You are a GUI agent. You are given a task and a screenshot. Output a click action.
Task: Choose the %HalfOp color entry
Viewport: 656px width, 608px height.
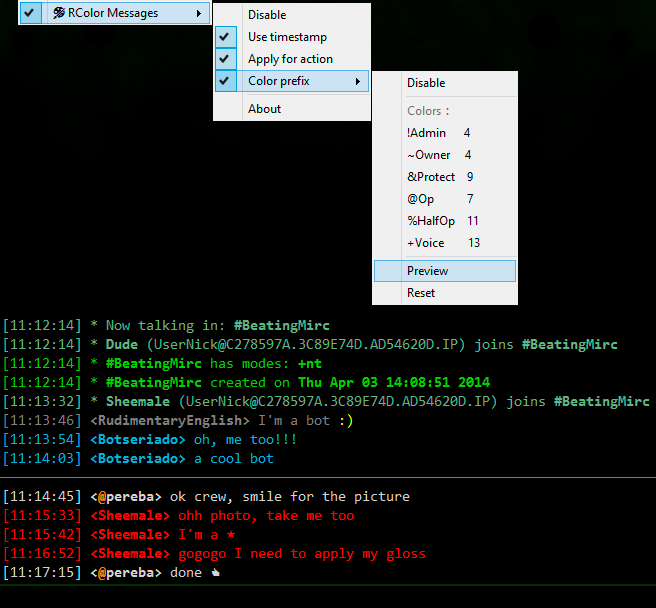[x=445, y=221]
